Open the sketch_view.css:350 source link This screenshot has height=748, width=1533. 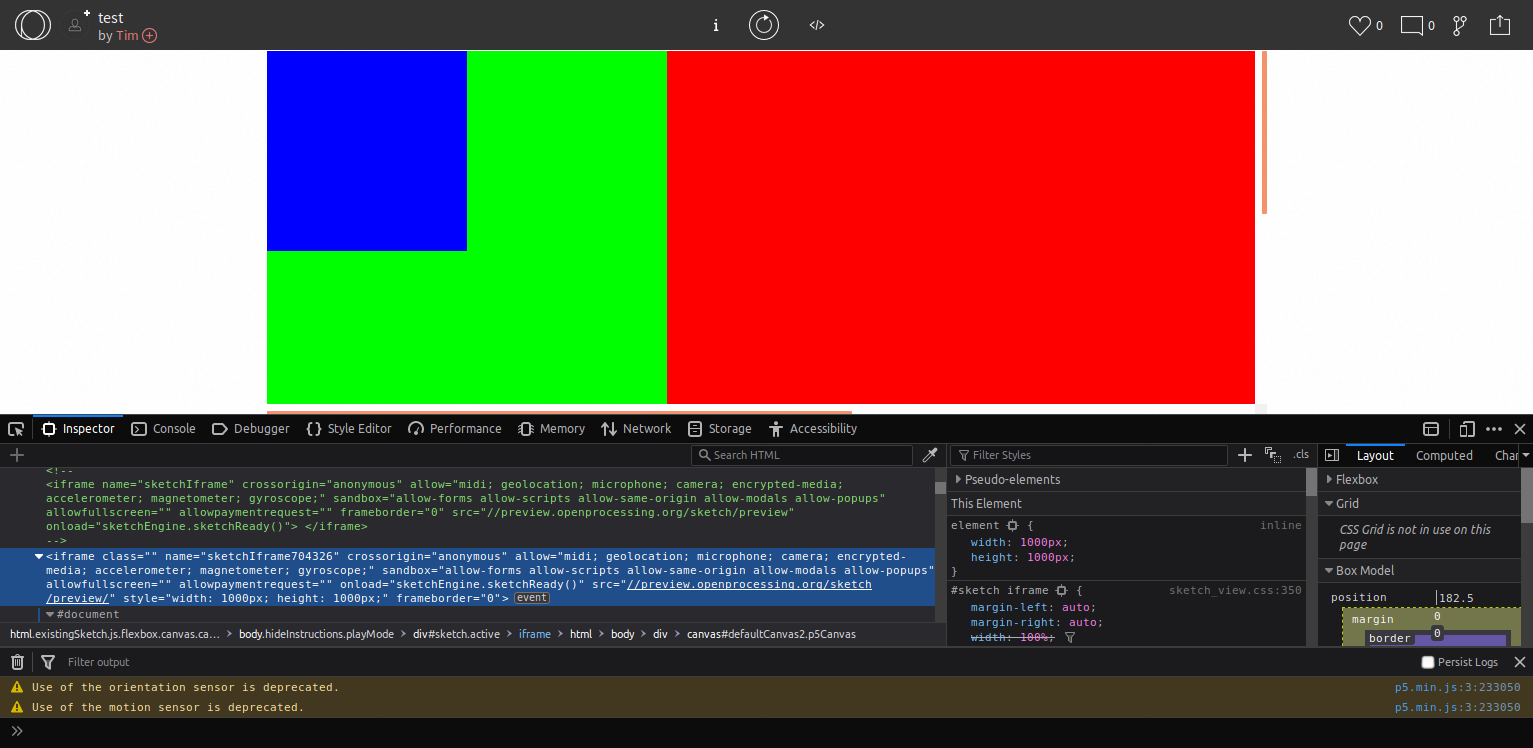(1235, 591)
